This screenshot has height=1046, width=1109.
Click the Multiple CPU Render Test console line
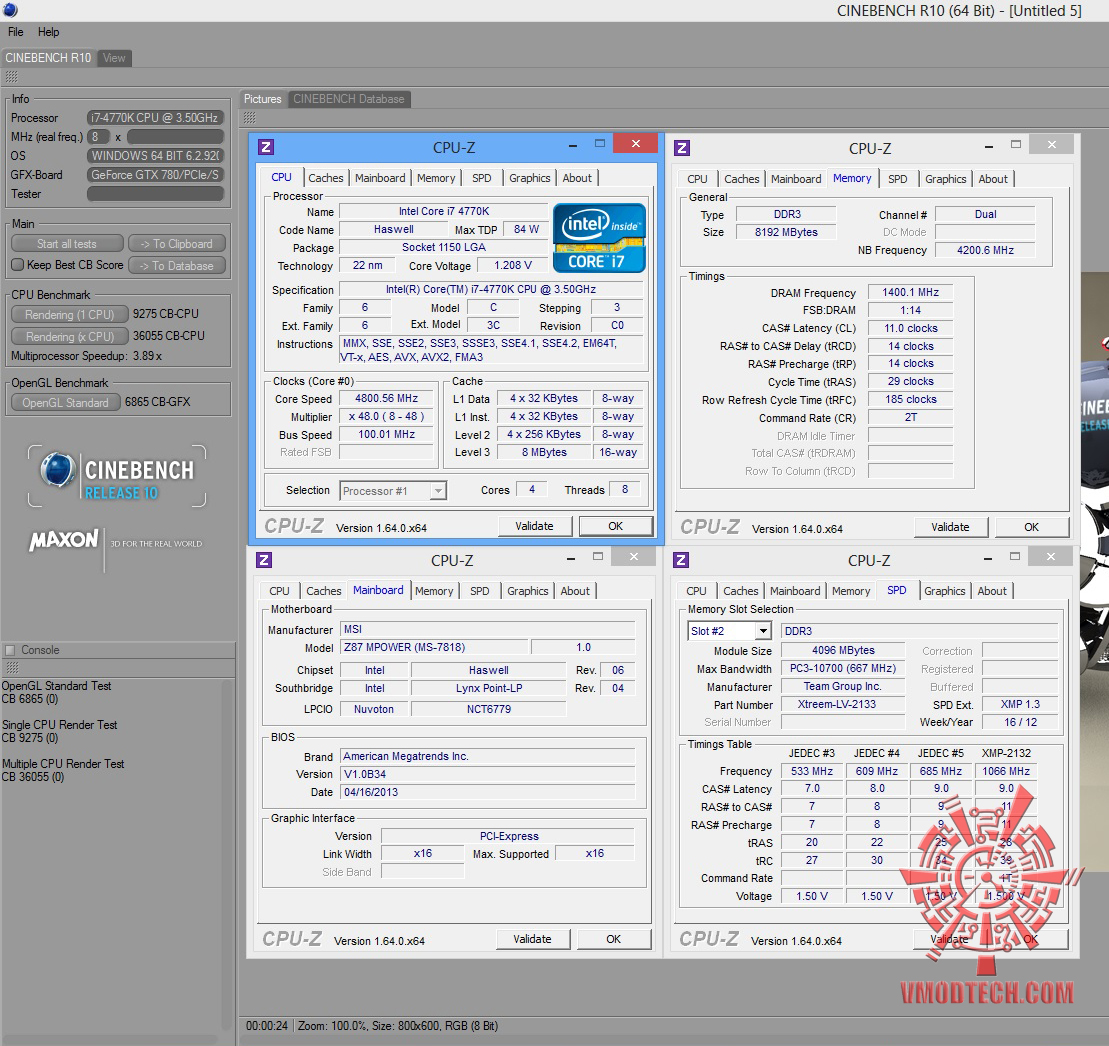click(63, 764)
